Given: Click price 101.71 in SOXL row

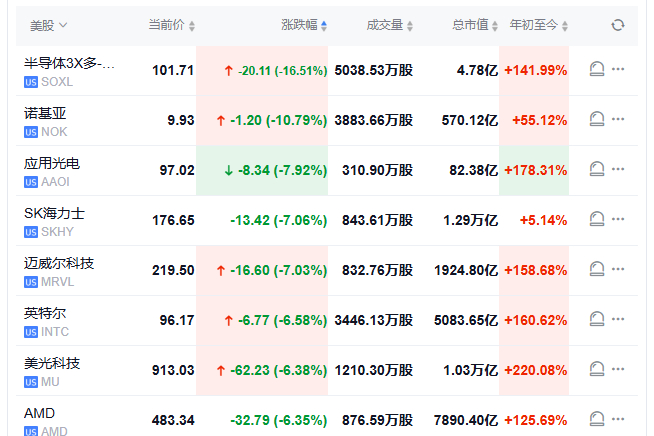Looking at the screenshot, I should coord(173,70).
